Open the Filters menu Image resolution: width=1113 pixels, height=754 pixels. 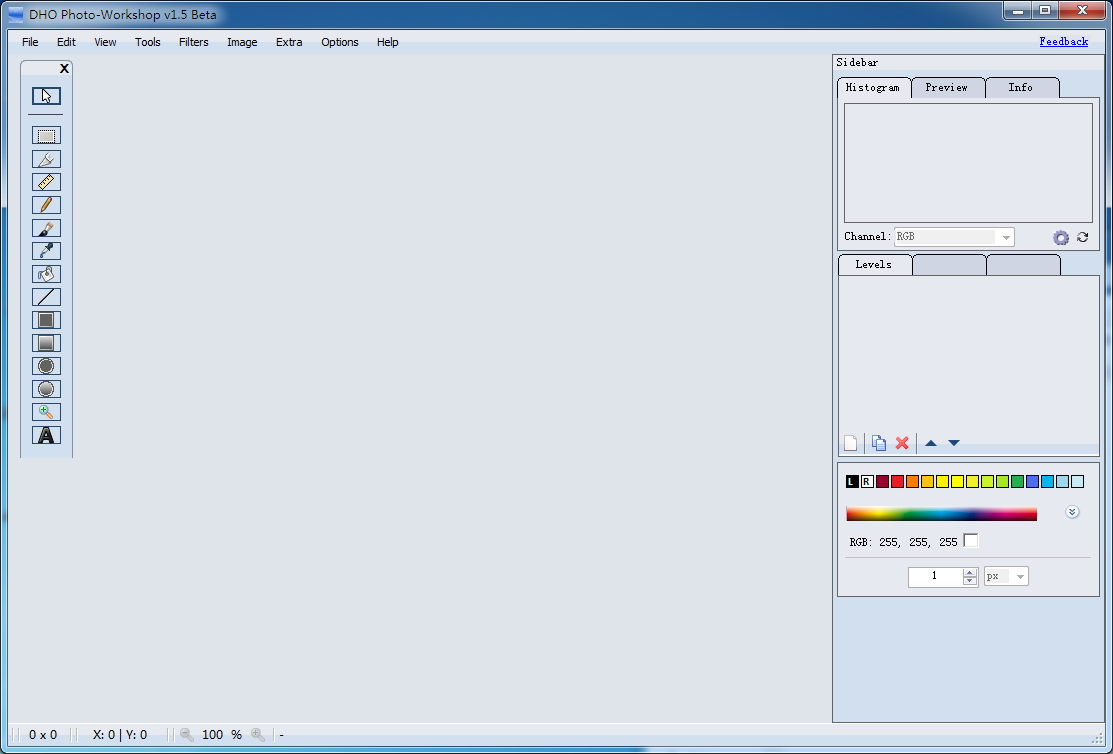(x=193, y=42)
